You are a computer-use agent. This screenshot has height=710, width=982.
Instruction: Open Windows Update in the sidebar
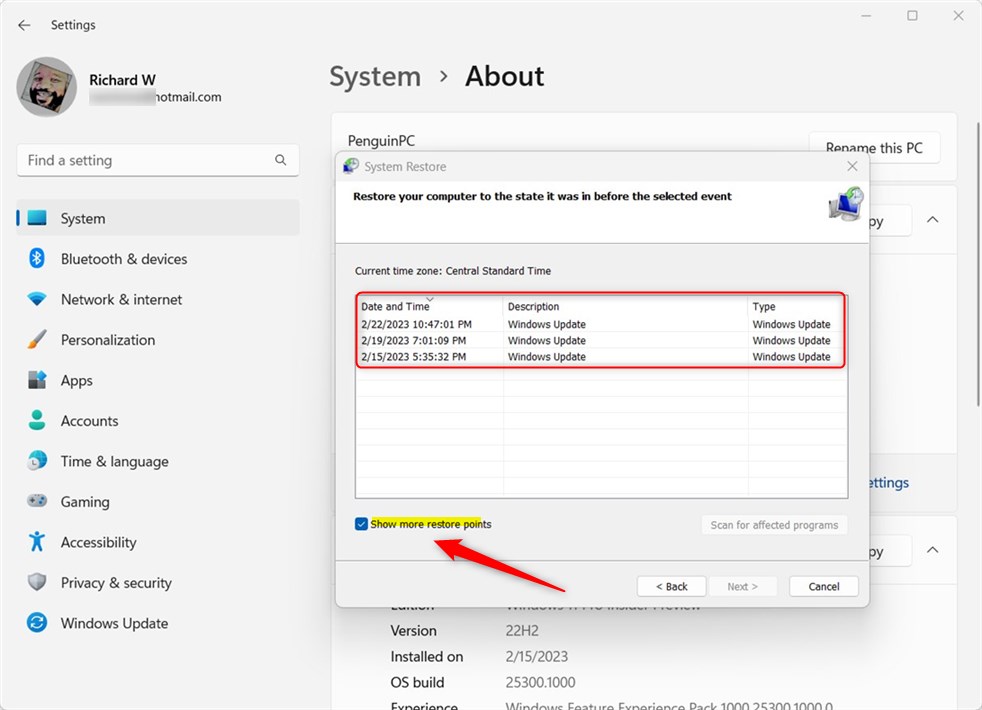[114, 623]
